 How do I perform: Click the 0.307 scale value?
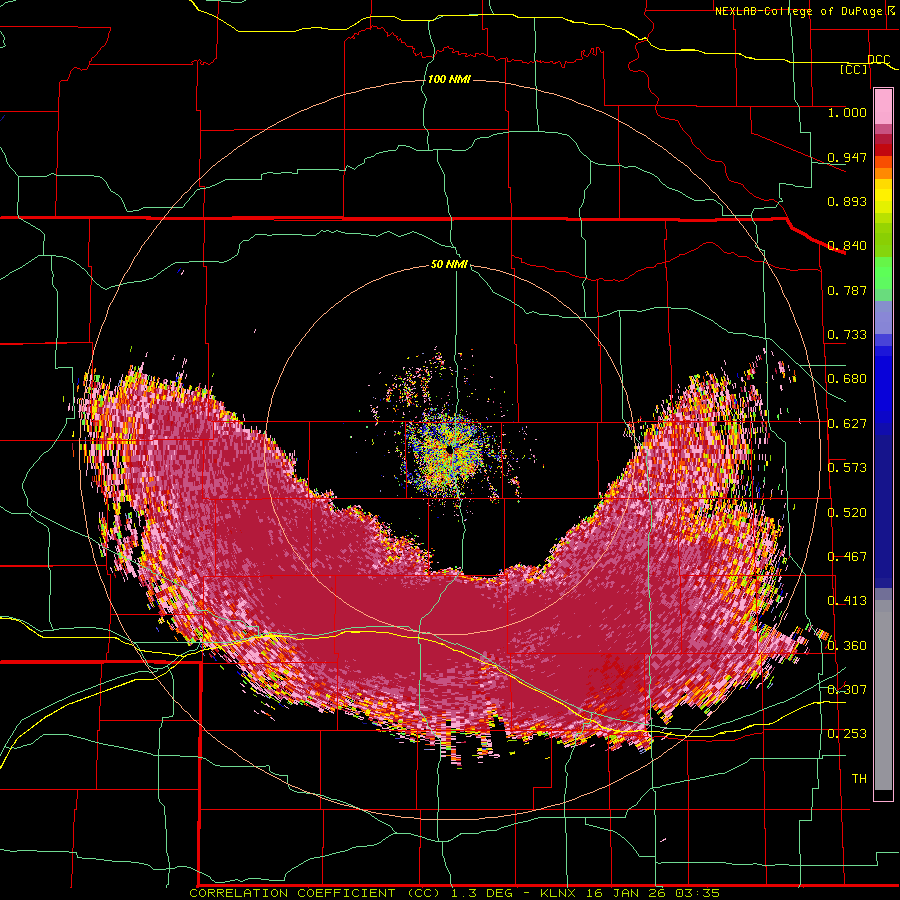pyautogui.click(x=847, y=689)
